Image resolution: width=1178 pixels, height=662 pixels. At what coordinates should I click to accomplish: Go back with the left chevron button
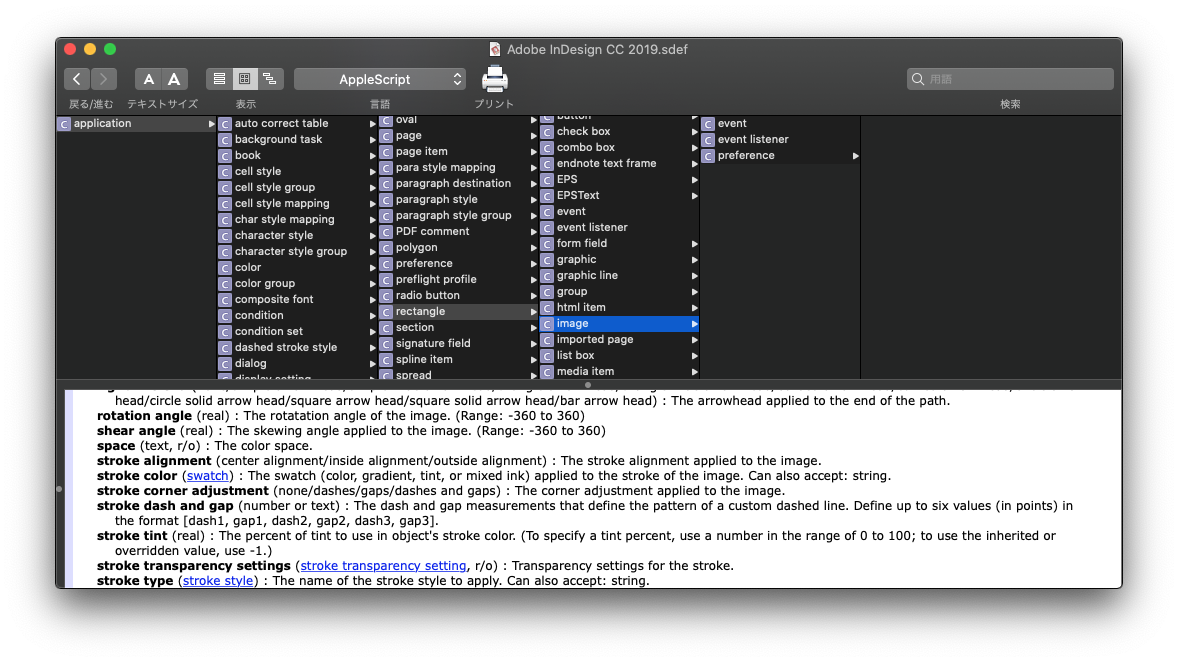tap(77, 79)
